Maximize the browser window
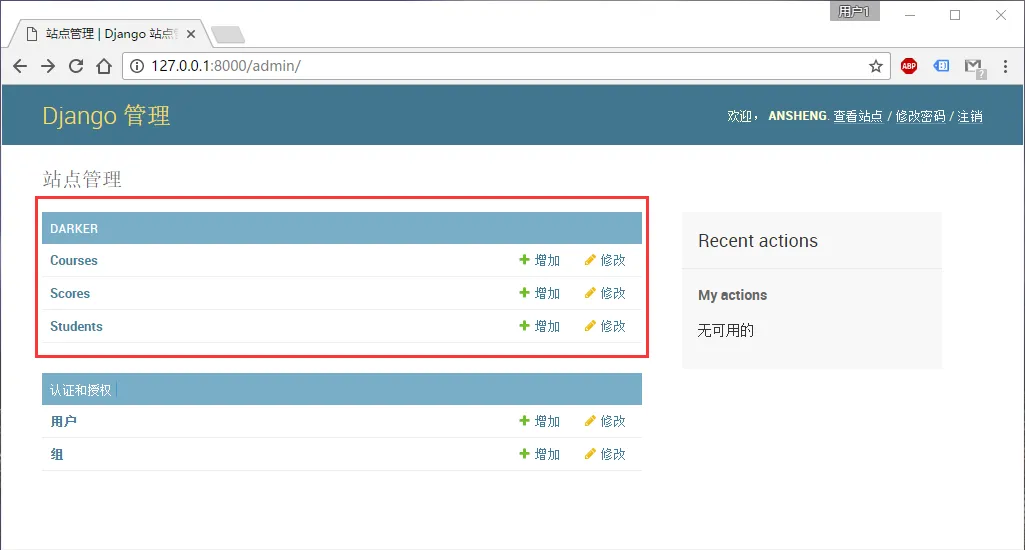 (x=955, y=15)
